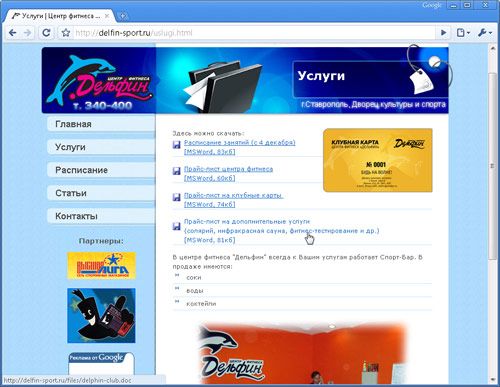This screenshot has height=387, width=500.
Task: Go back with the browser back arrow
Action: (x=13, y=33)
